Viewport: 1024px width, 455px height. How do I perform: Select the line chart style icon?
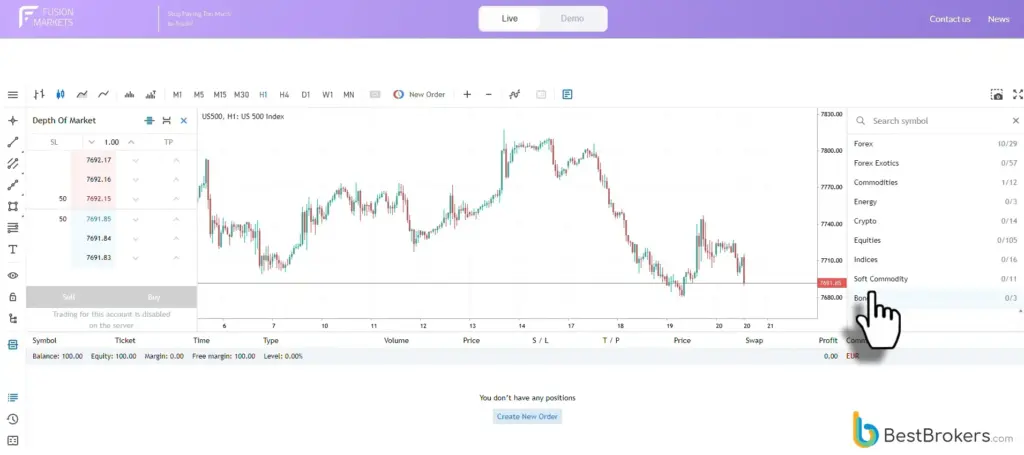(103, 95)
